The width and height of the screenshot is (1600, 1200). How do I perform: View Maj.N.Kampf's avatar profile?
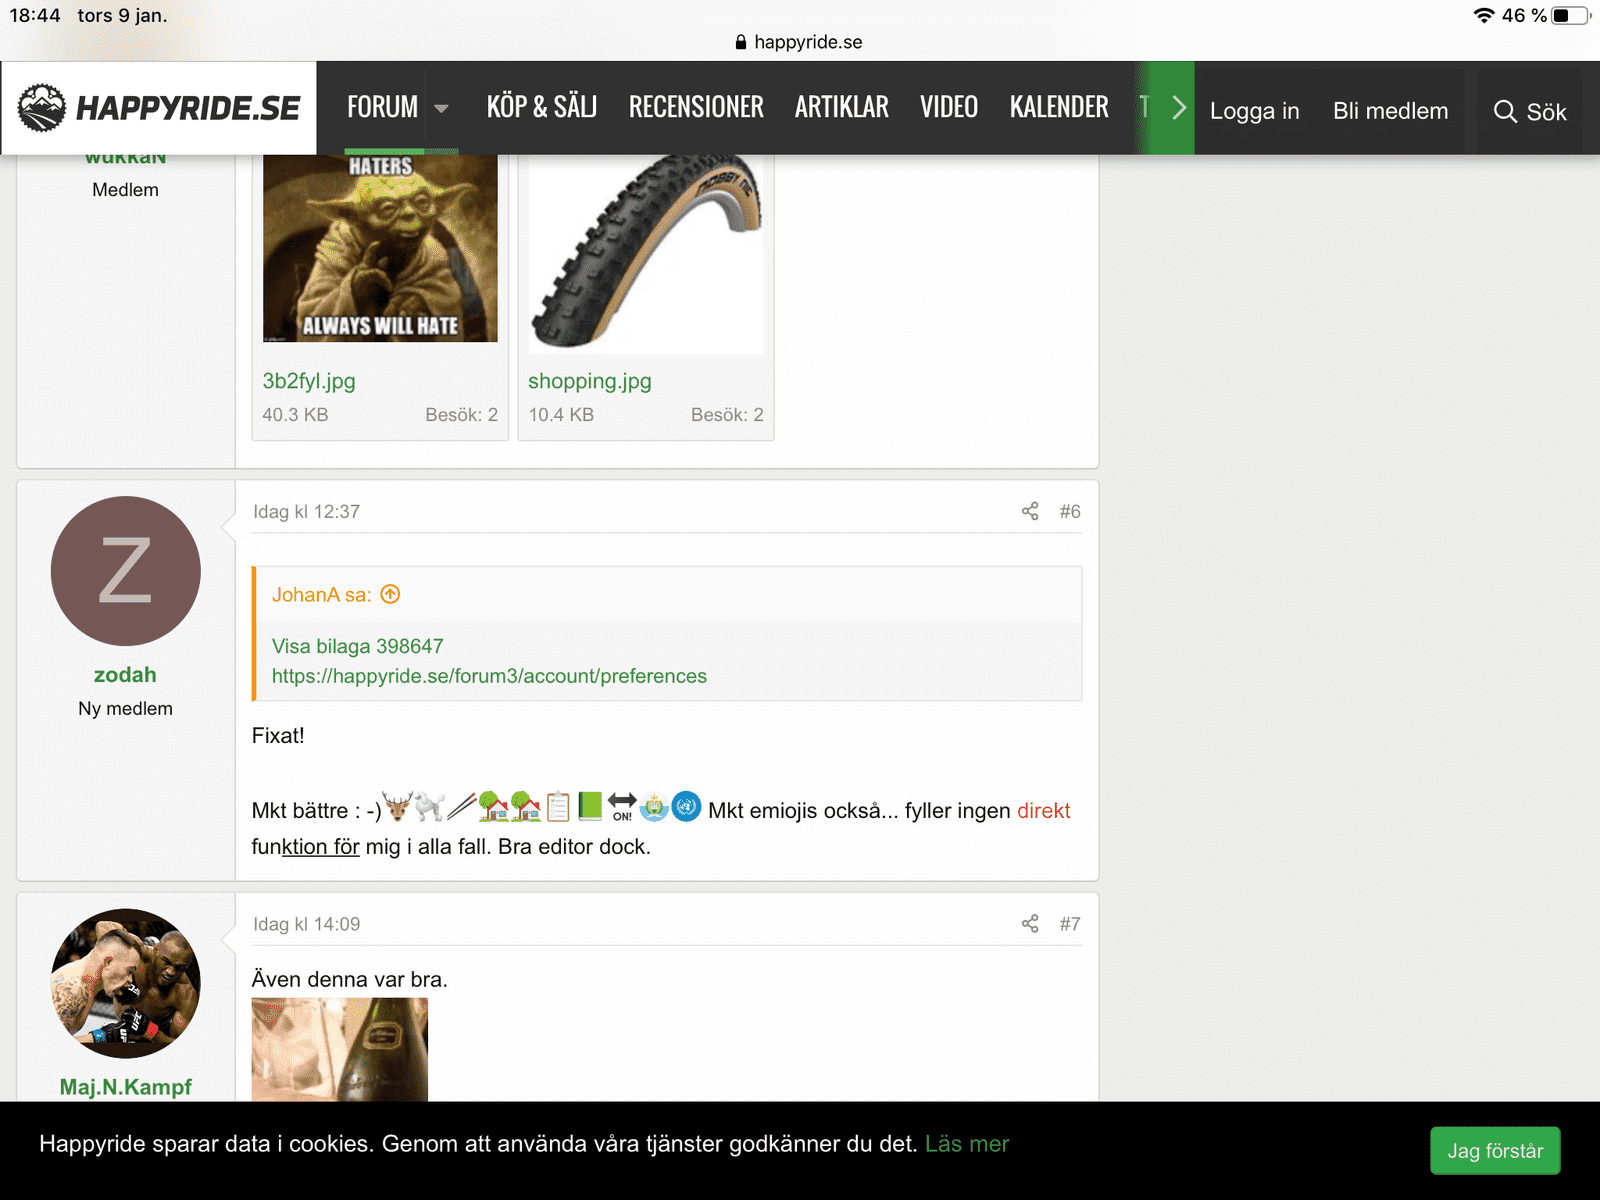tap(125, 984)
